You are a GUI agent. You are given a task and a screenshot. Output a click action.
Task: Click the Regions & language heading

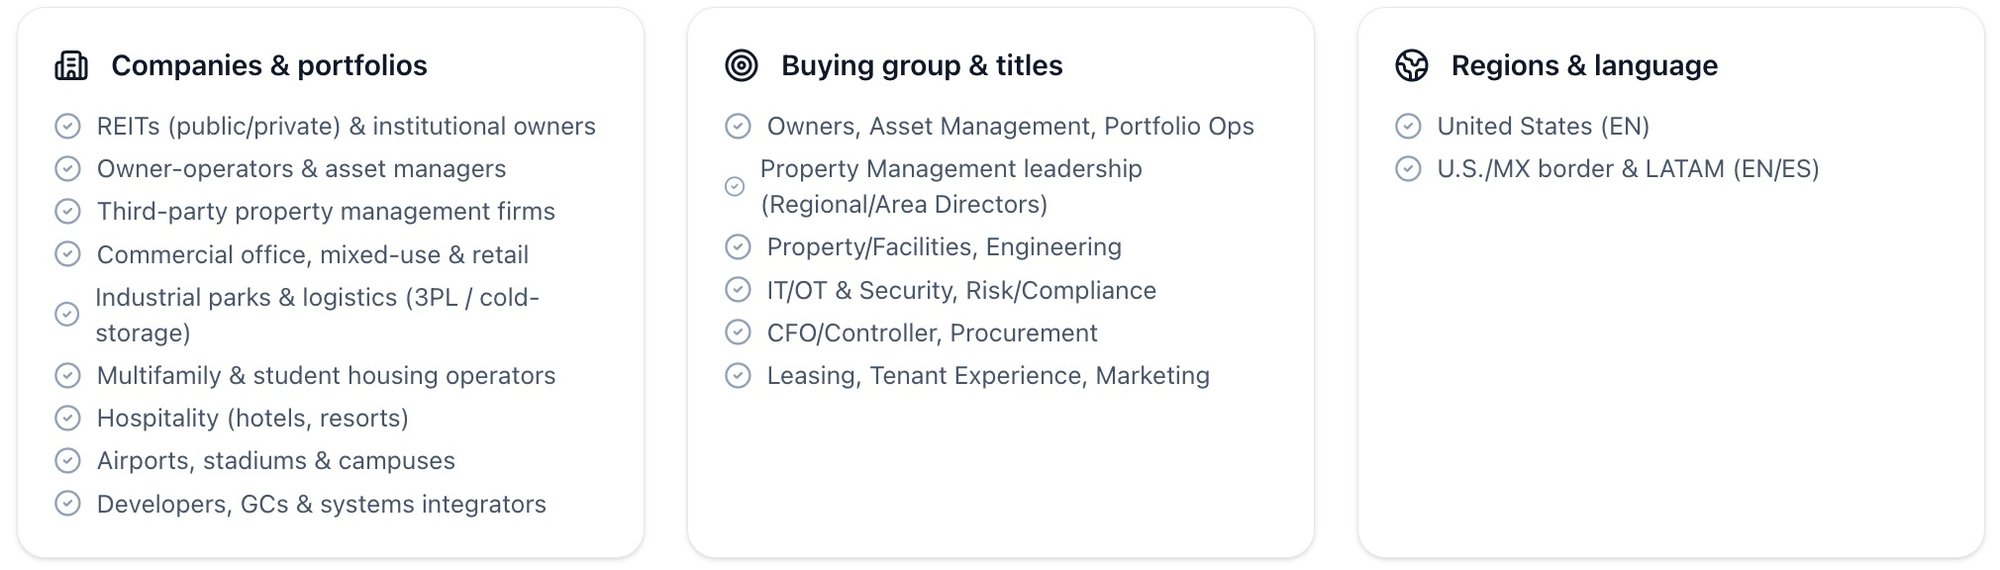pyautogui.click(x=1584, y=66)
